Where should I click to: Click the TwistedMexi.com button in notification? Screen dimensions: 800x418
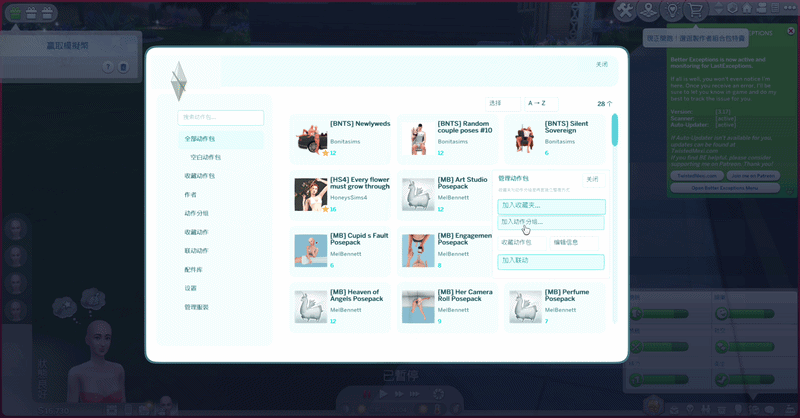pos(697,176)
